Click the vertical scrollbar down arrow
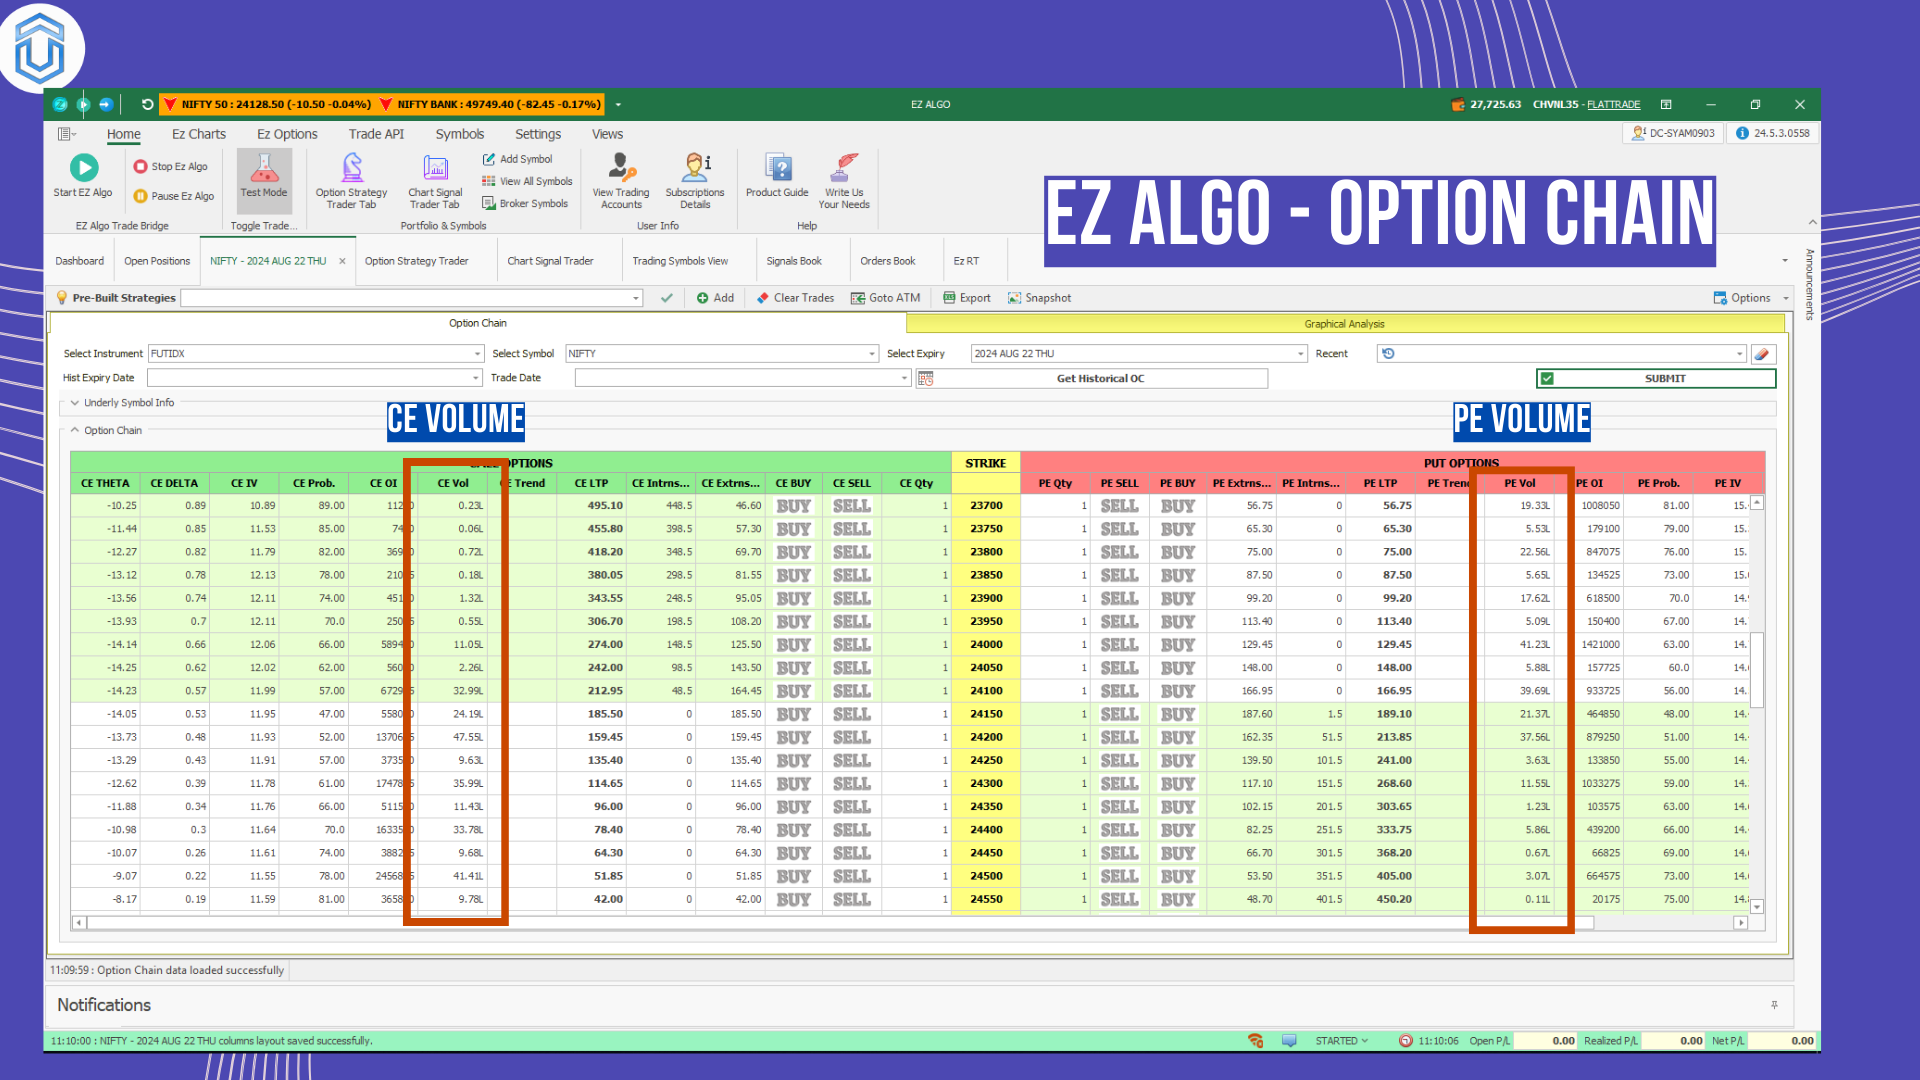Image resolution: width=1920 pixels, height=1080 pixels. [1757, 907]
